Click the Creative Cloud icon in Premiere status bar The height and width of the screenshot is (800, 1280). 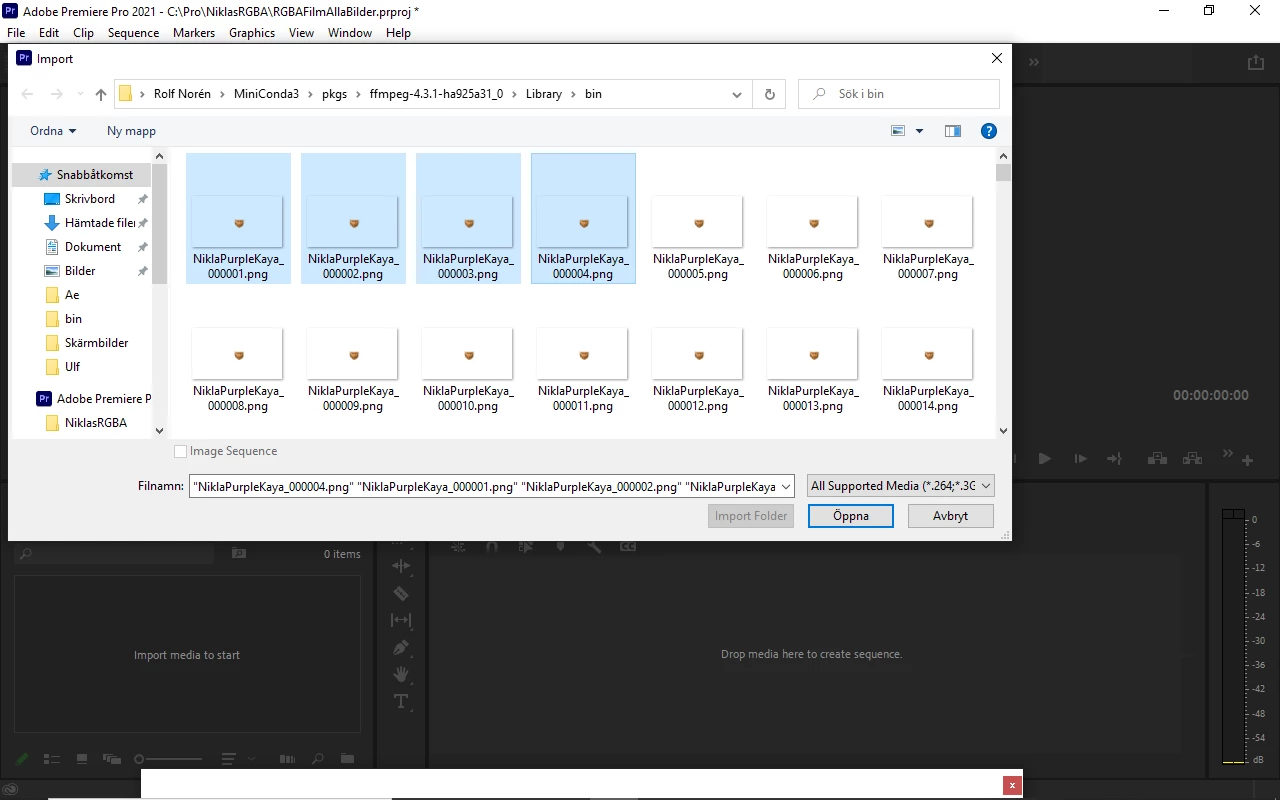click(12, 790)
